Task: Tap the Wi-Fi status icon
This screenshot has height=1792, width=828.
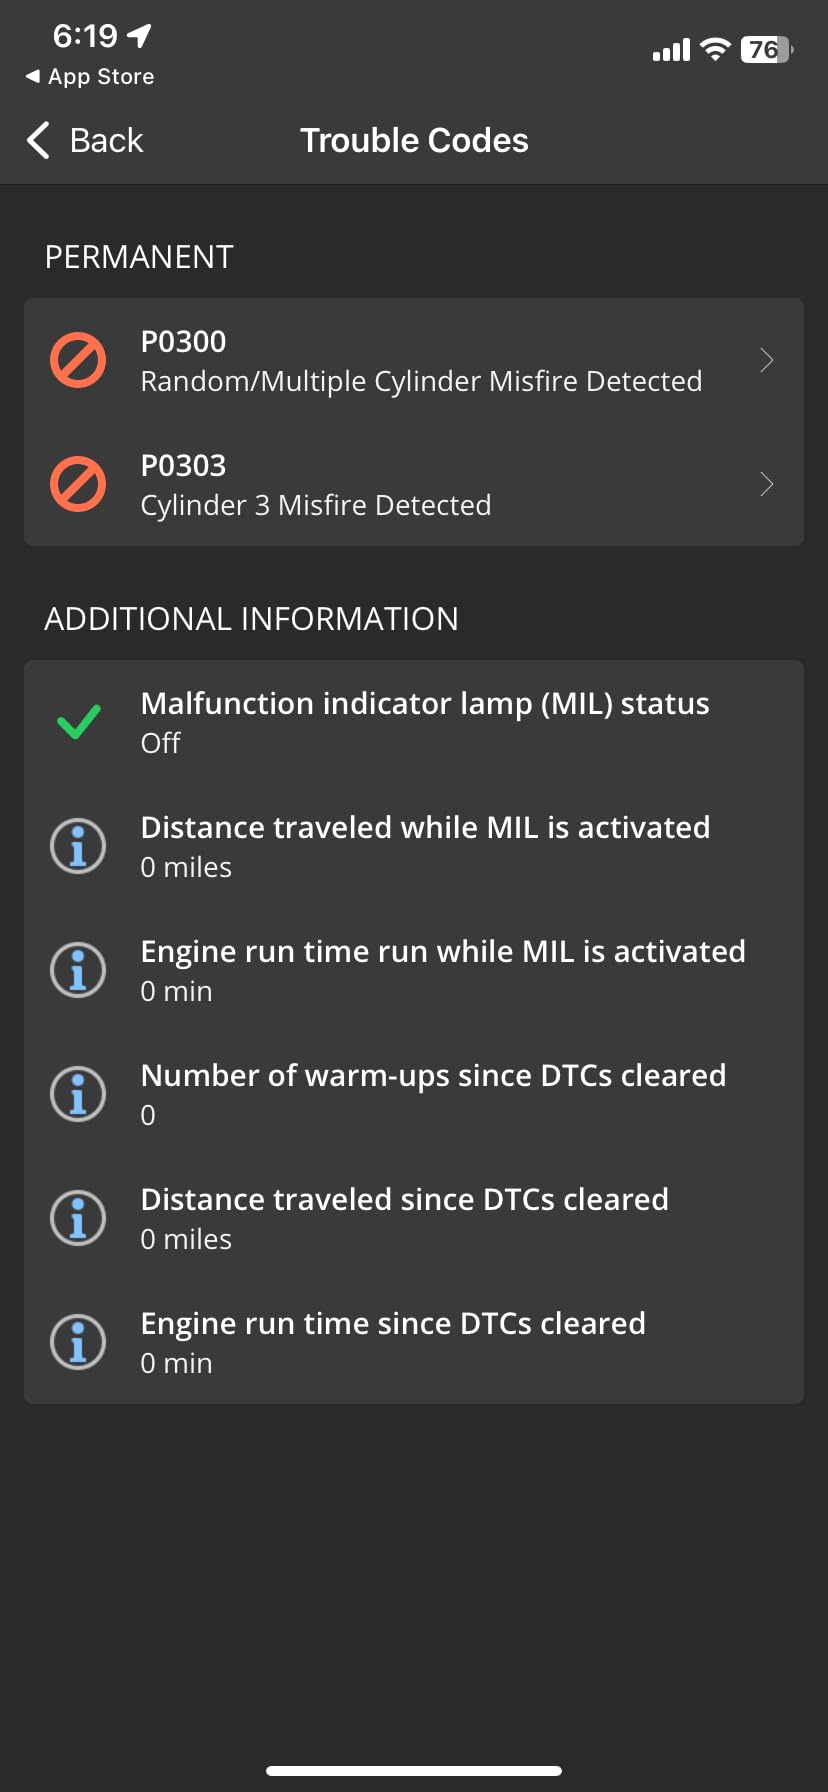Action: point(715,49)
